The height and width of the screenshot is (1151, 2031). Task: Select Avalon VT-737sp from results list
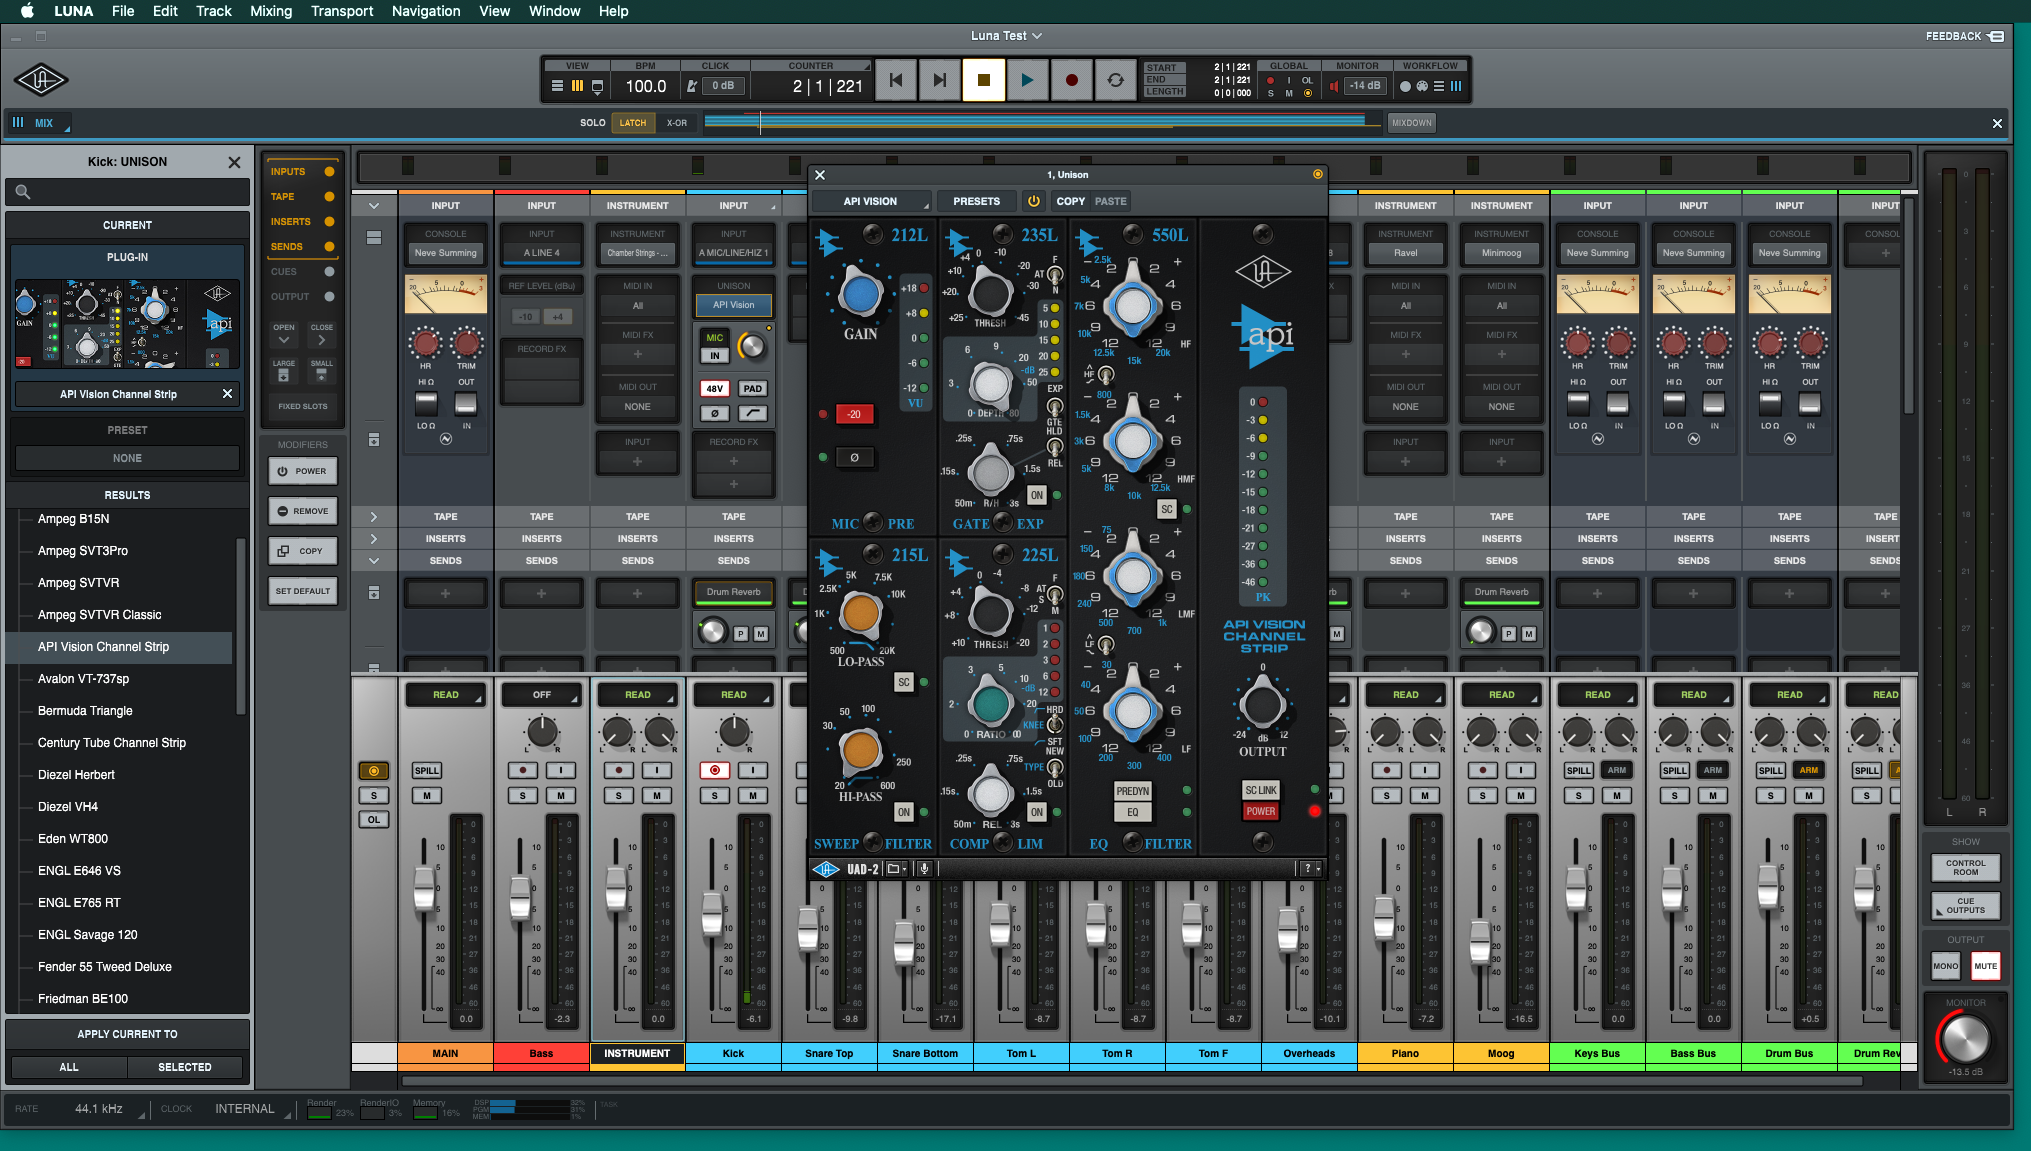(x=83, y=679)
